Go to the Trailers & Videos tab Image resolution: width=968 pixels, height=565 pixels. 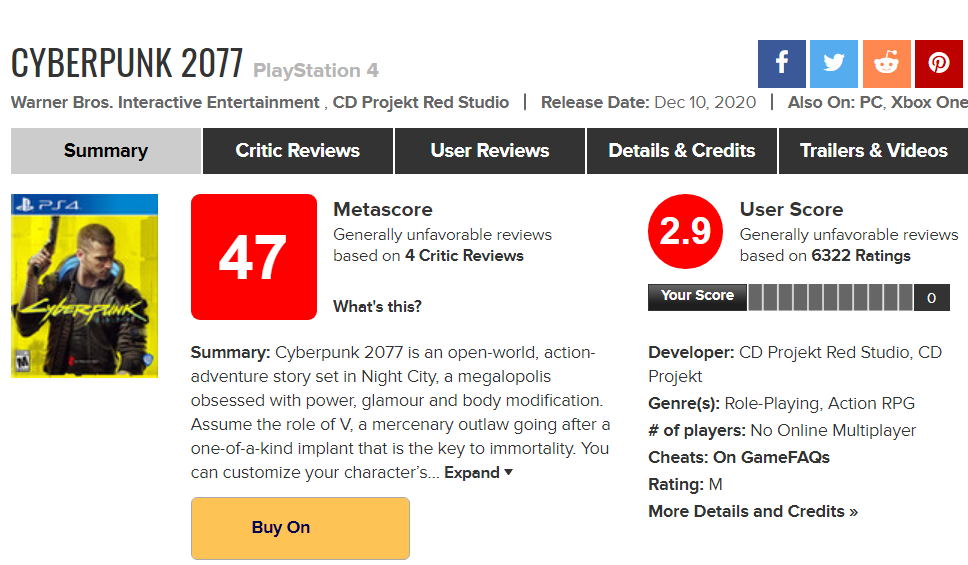point(874,151)
